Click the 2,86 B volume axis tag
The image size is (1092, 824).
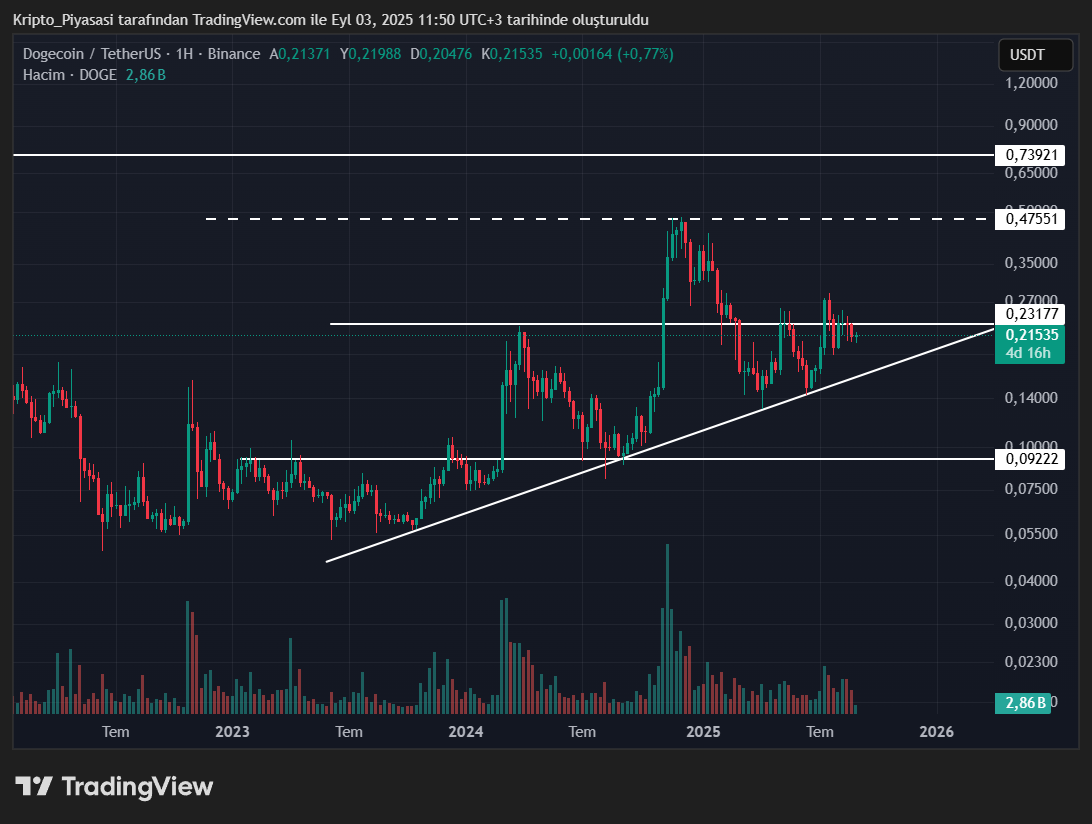[1022, 703]
